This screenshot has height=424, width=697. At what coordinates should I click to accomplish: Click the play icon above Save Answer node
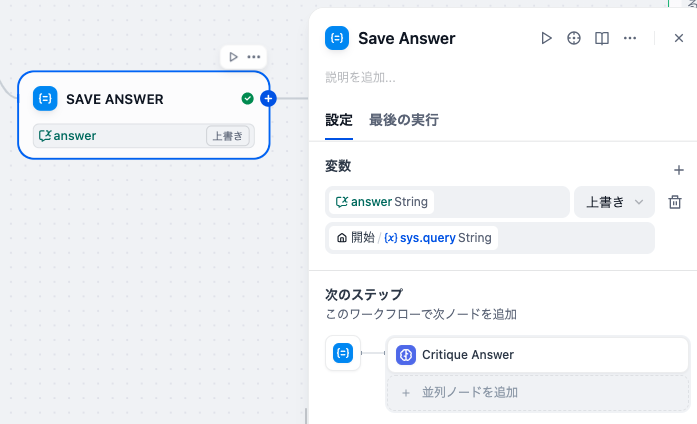pos(233,57)
